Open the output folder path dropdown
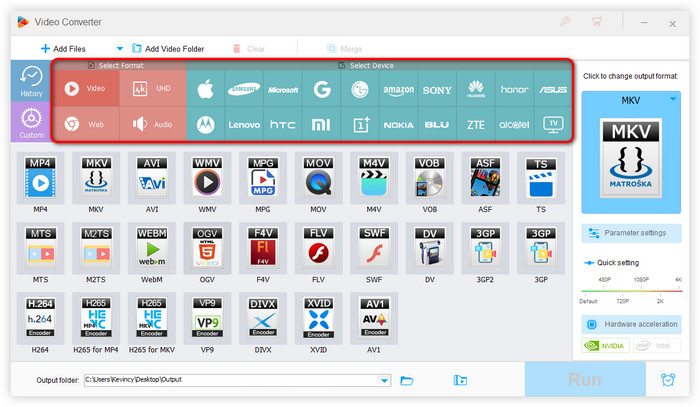 click(x=384, y=380)
